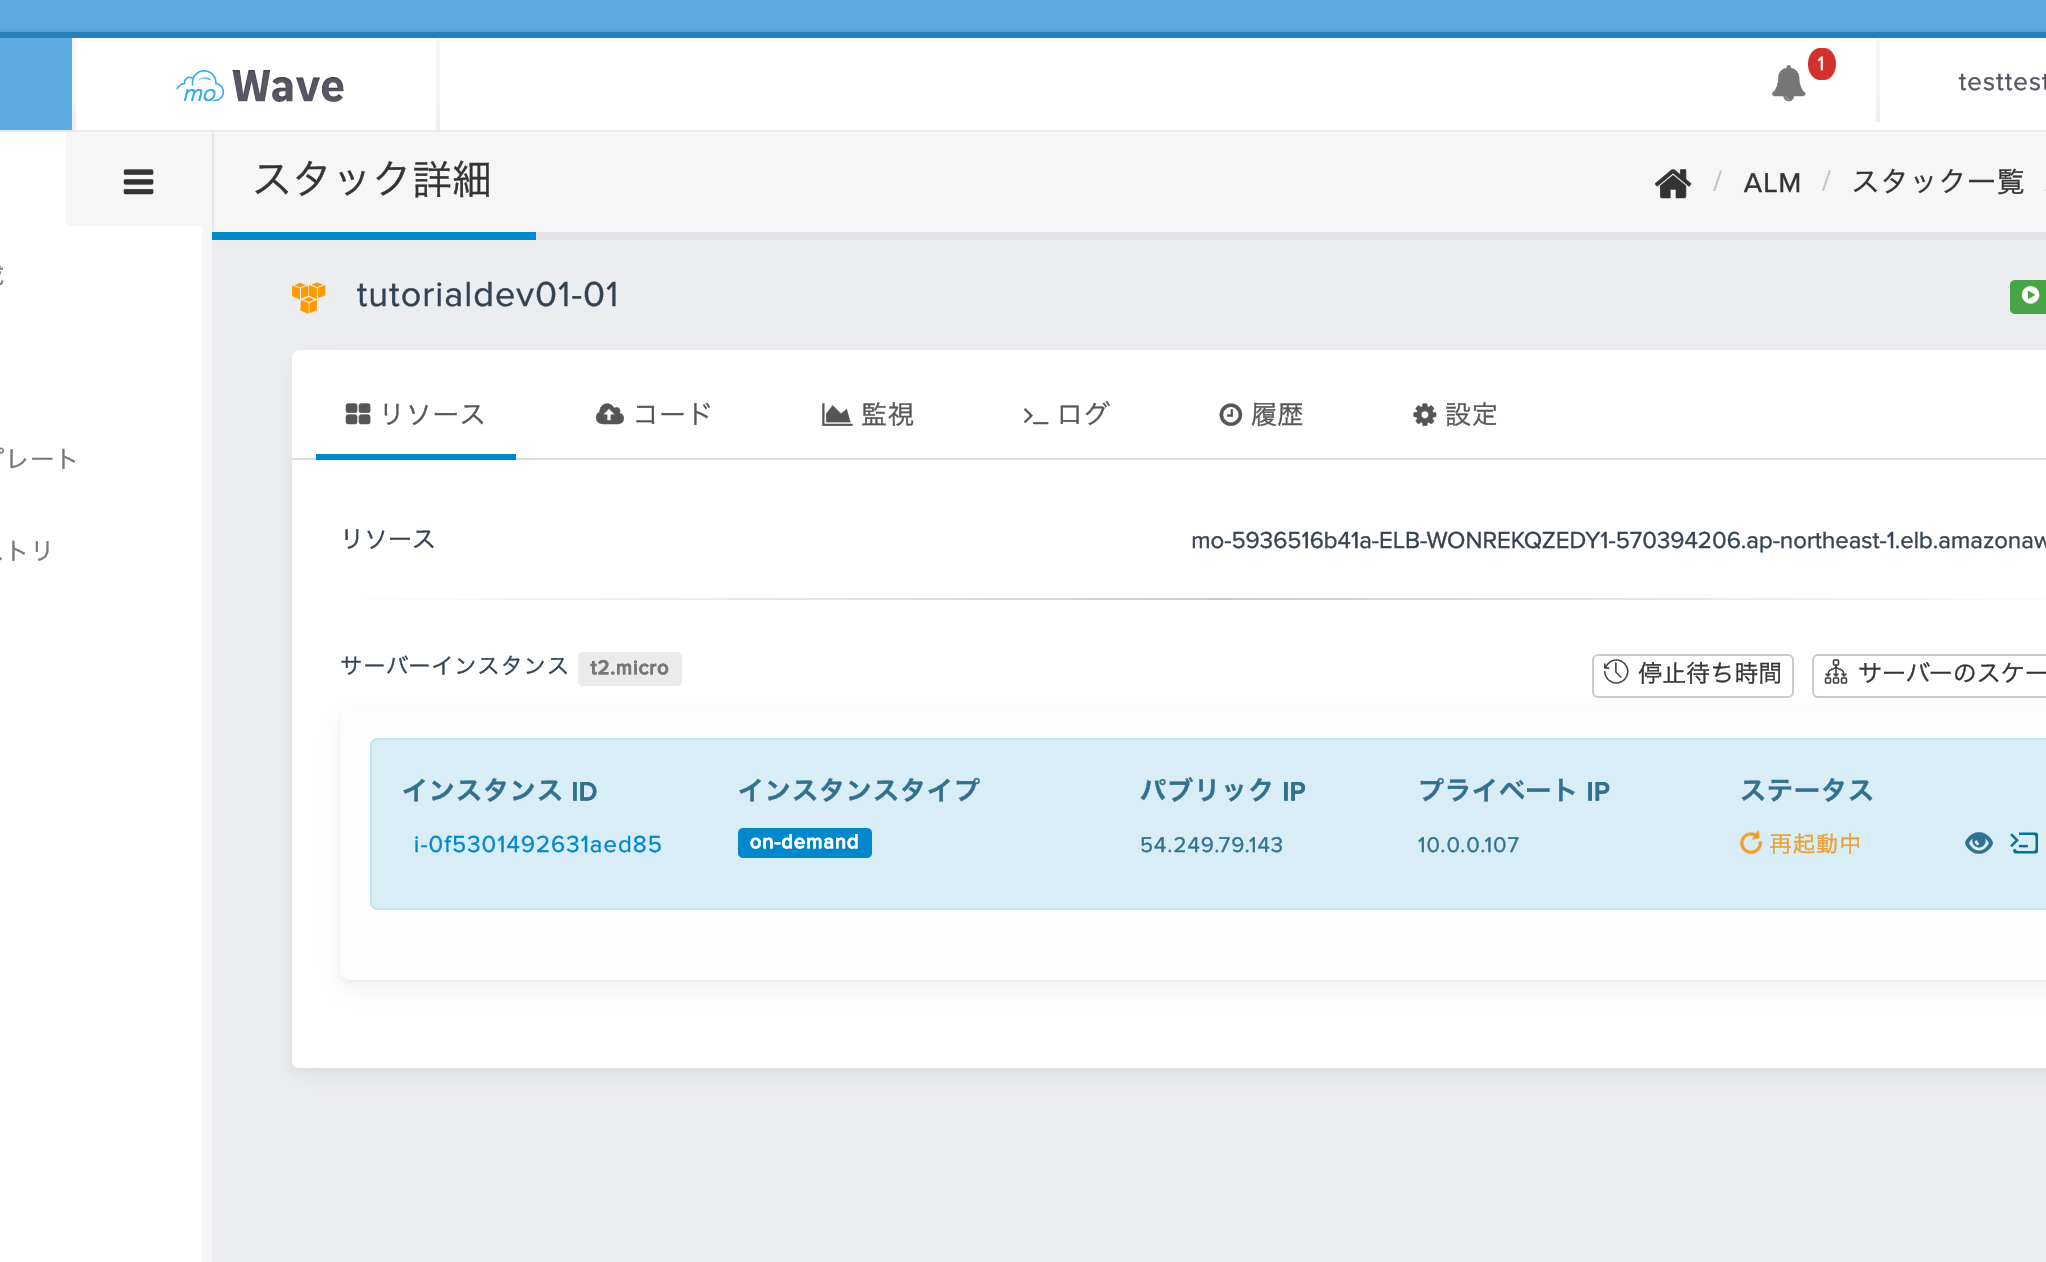Click the orange restarting status icon

[x=1750, y=843]
